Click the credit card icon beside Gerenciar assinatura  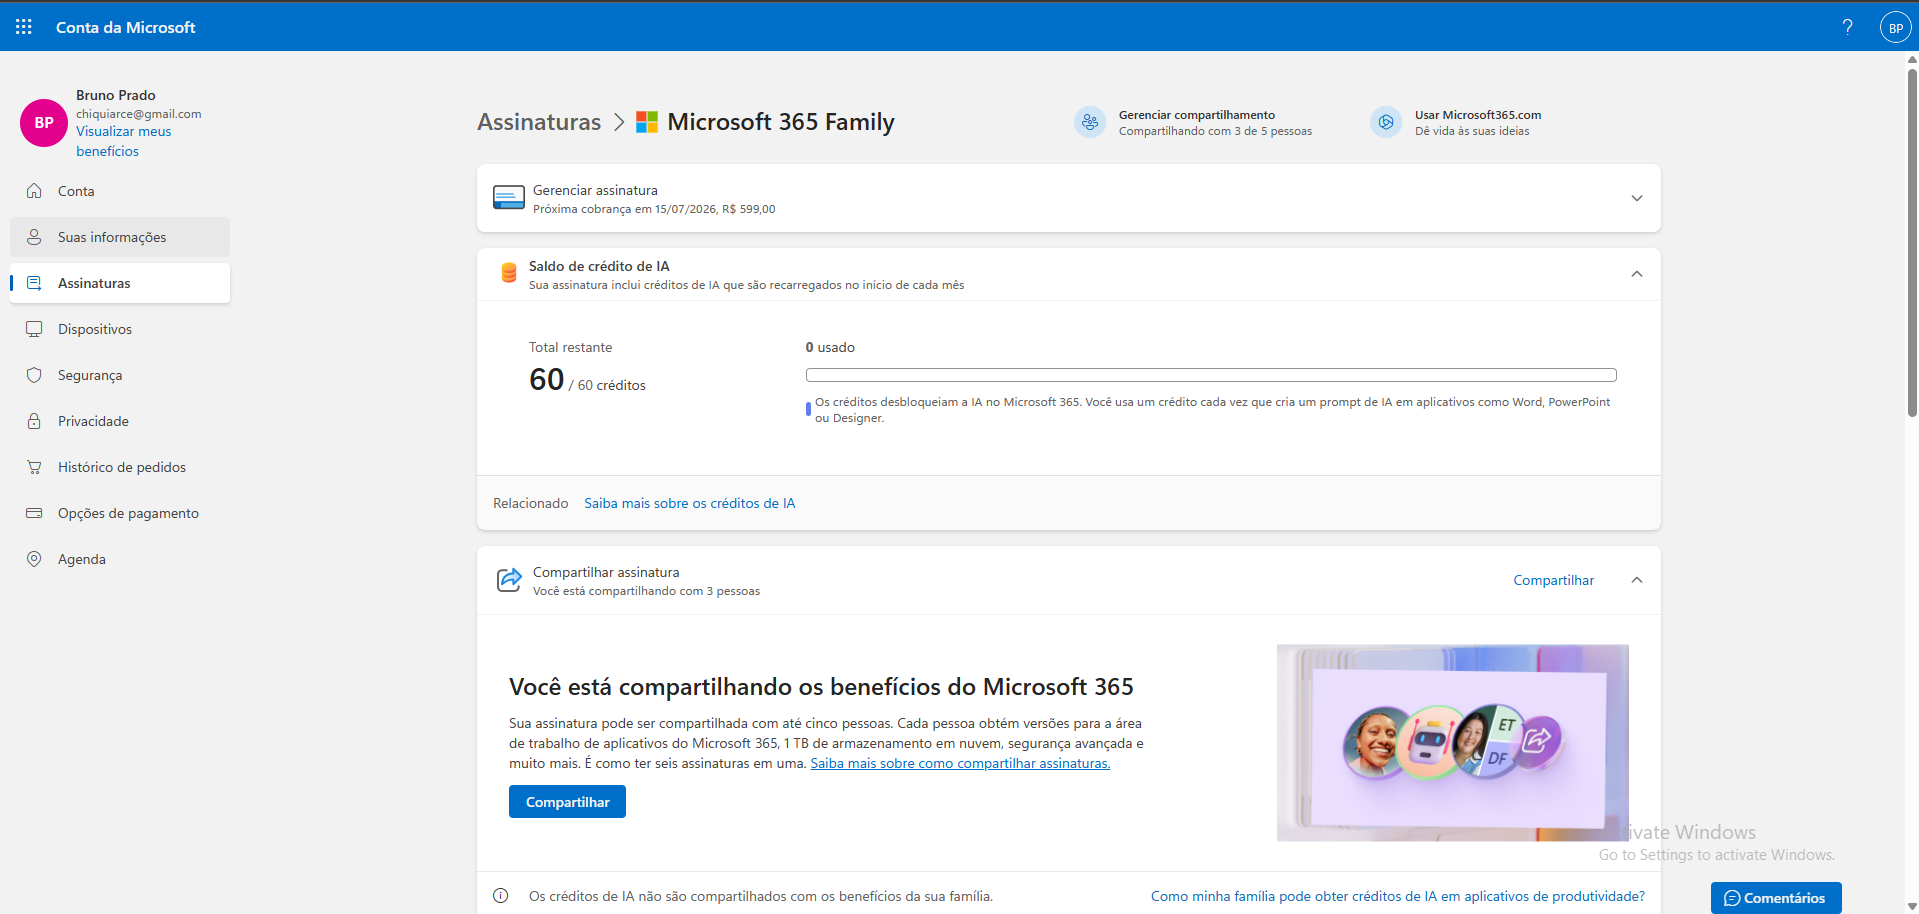point(509,198)
